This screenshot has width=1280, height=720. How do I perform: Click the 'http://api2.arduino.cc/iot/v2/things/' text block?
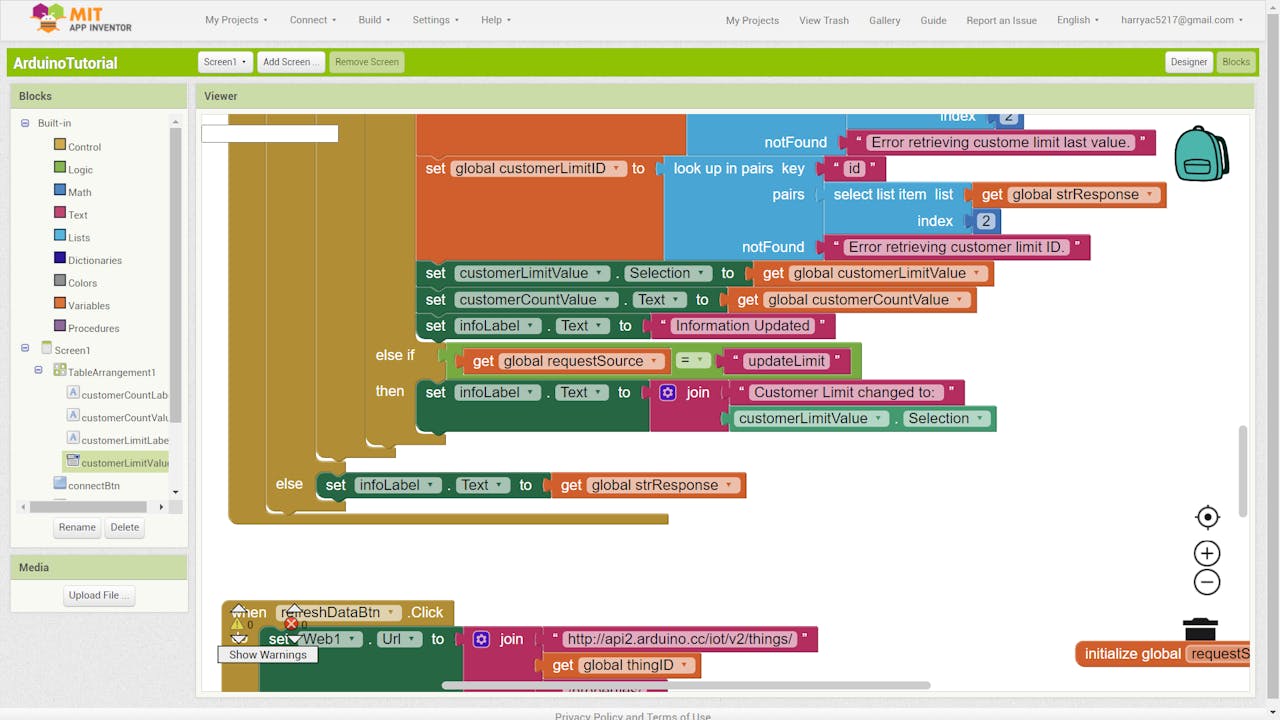[x=679, y=639]
